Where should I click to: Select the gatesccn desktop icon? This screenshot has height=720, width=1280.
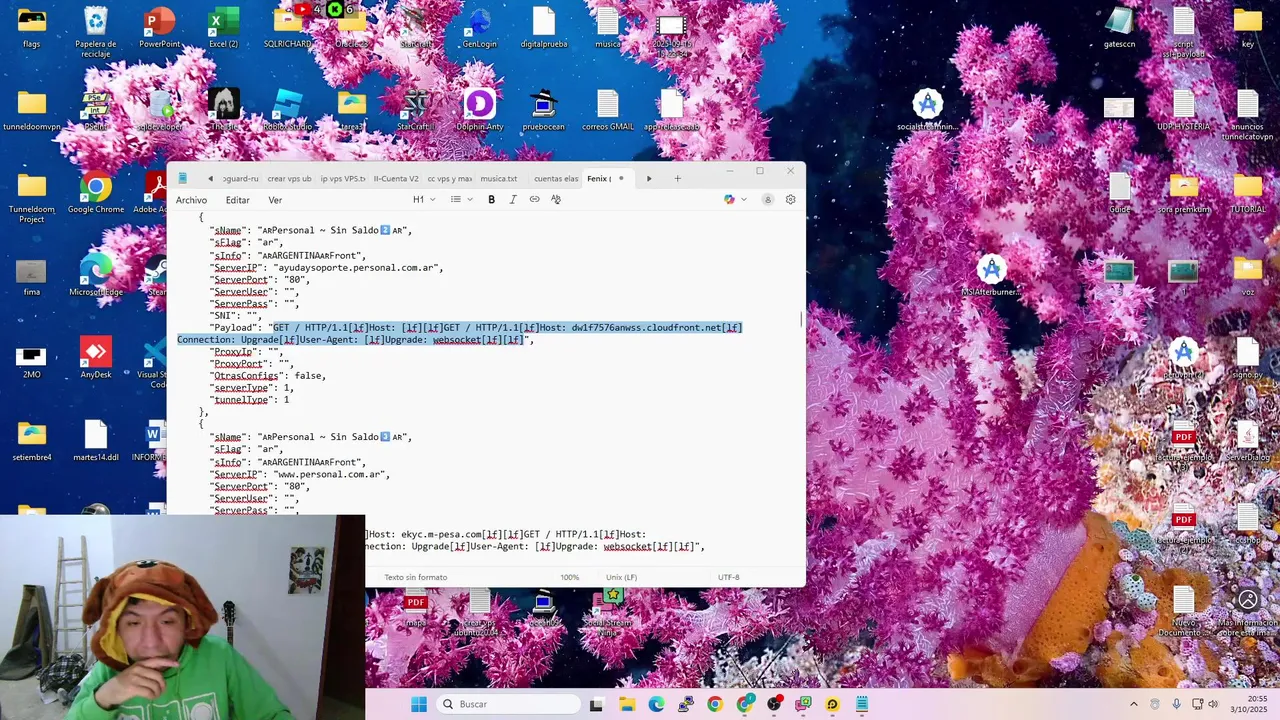1120,28
